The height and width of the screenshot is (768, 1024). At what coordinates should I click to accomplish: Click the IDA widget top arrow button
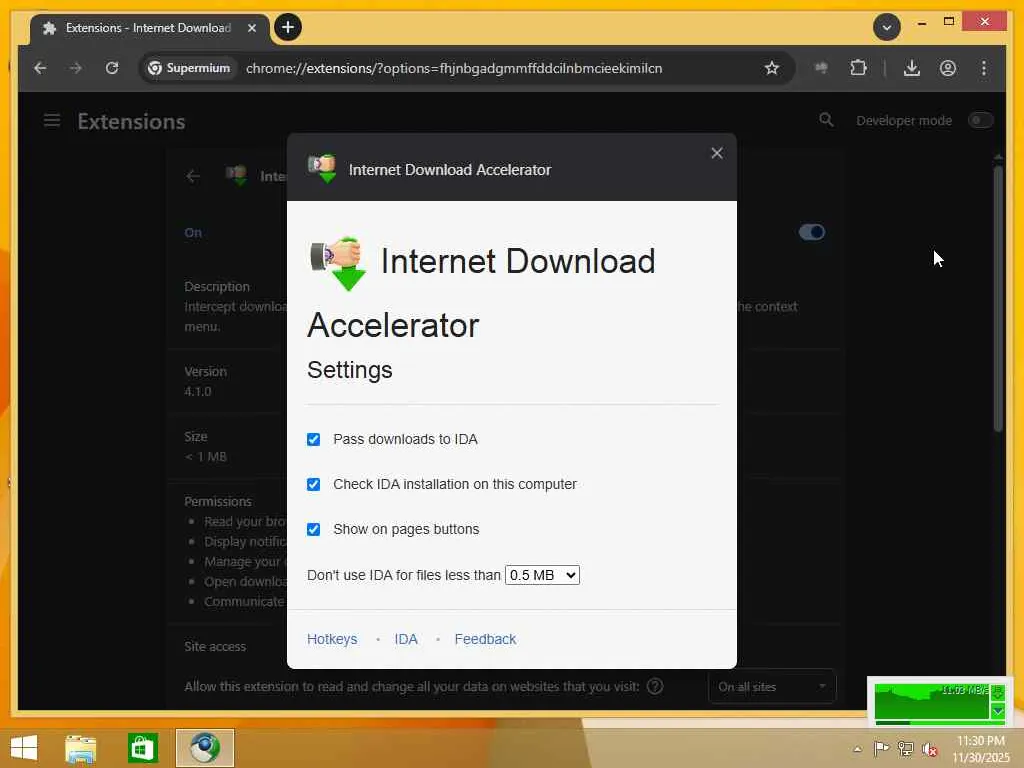click(x=998, y=692)
